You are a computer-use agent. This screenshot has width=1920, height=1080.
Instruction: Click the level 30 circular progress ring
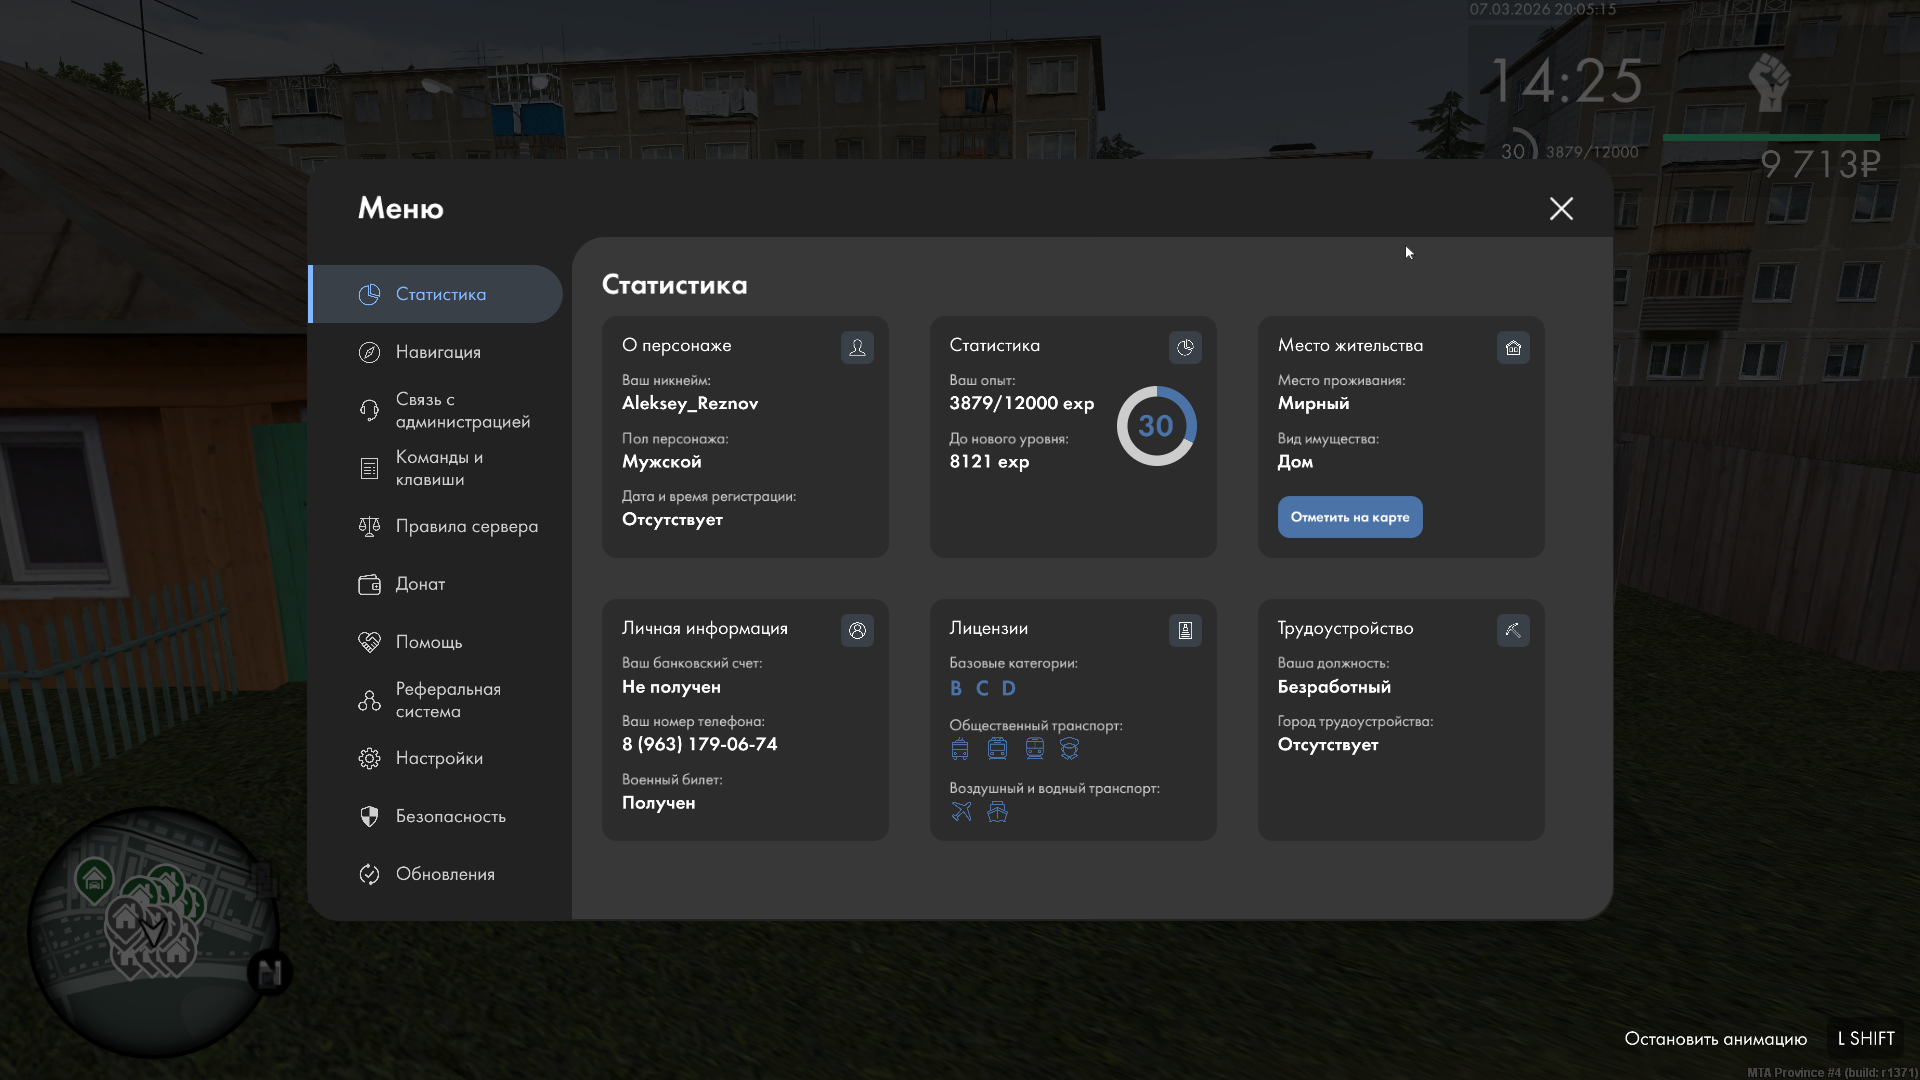point(1156,426)
